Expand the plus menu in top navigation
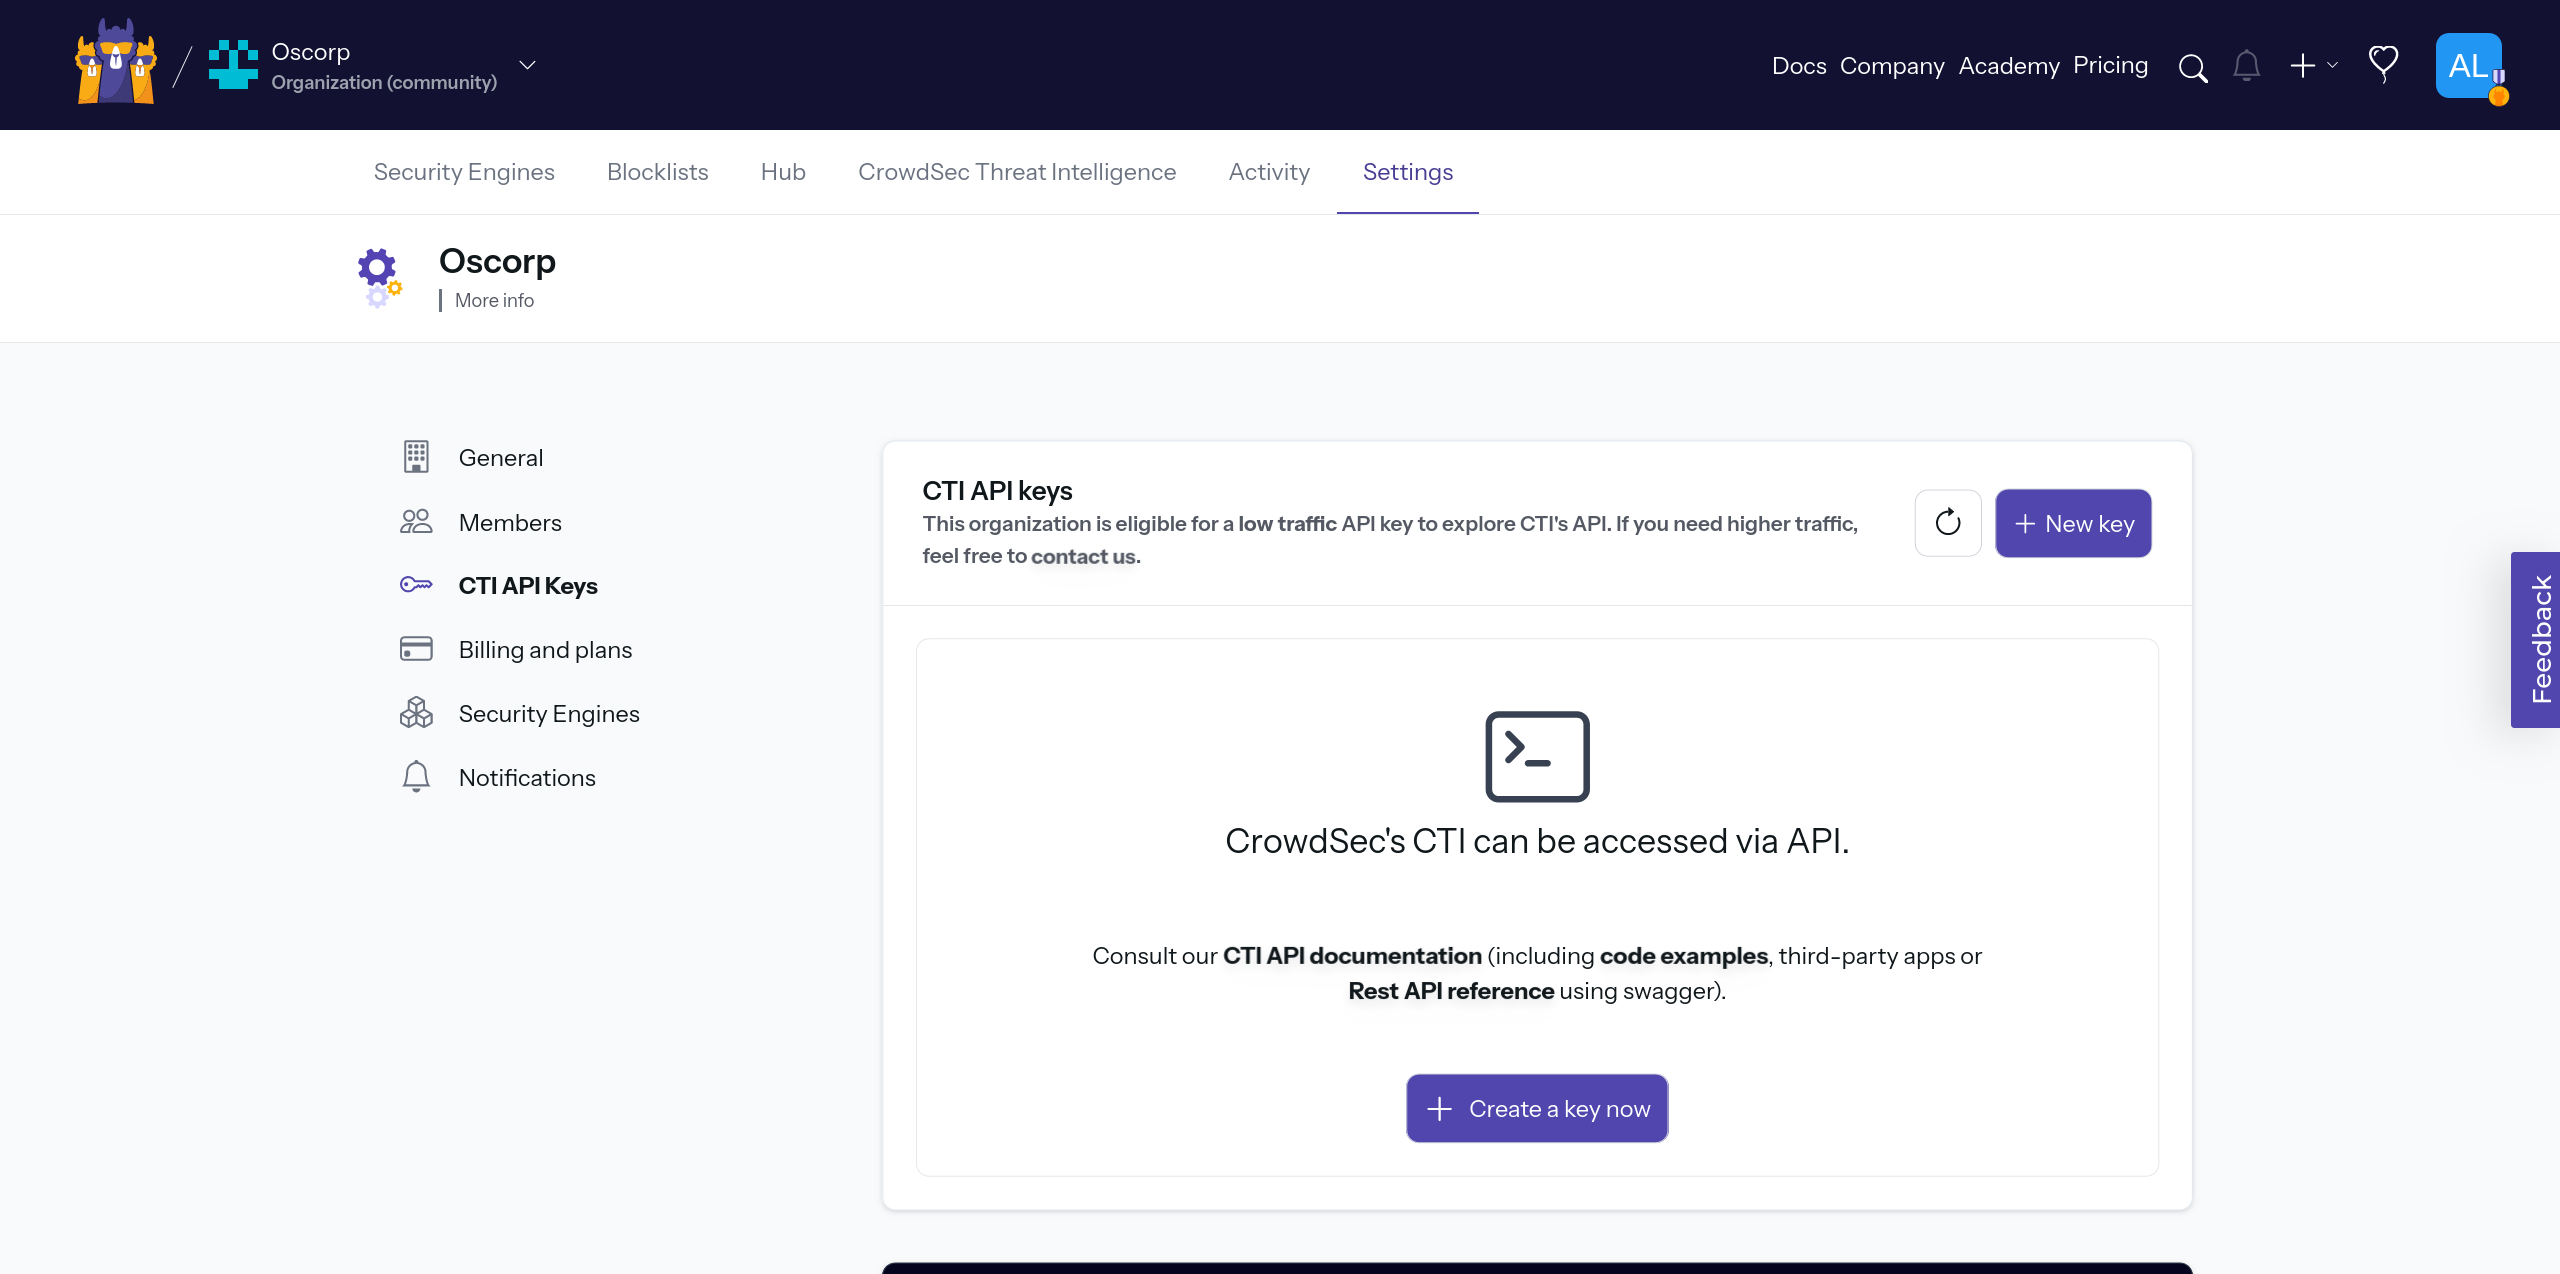Viewport: 2560px width, 1274px height. 2310,64
